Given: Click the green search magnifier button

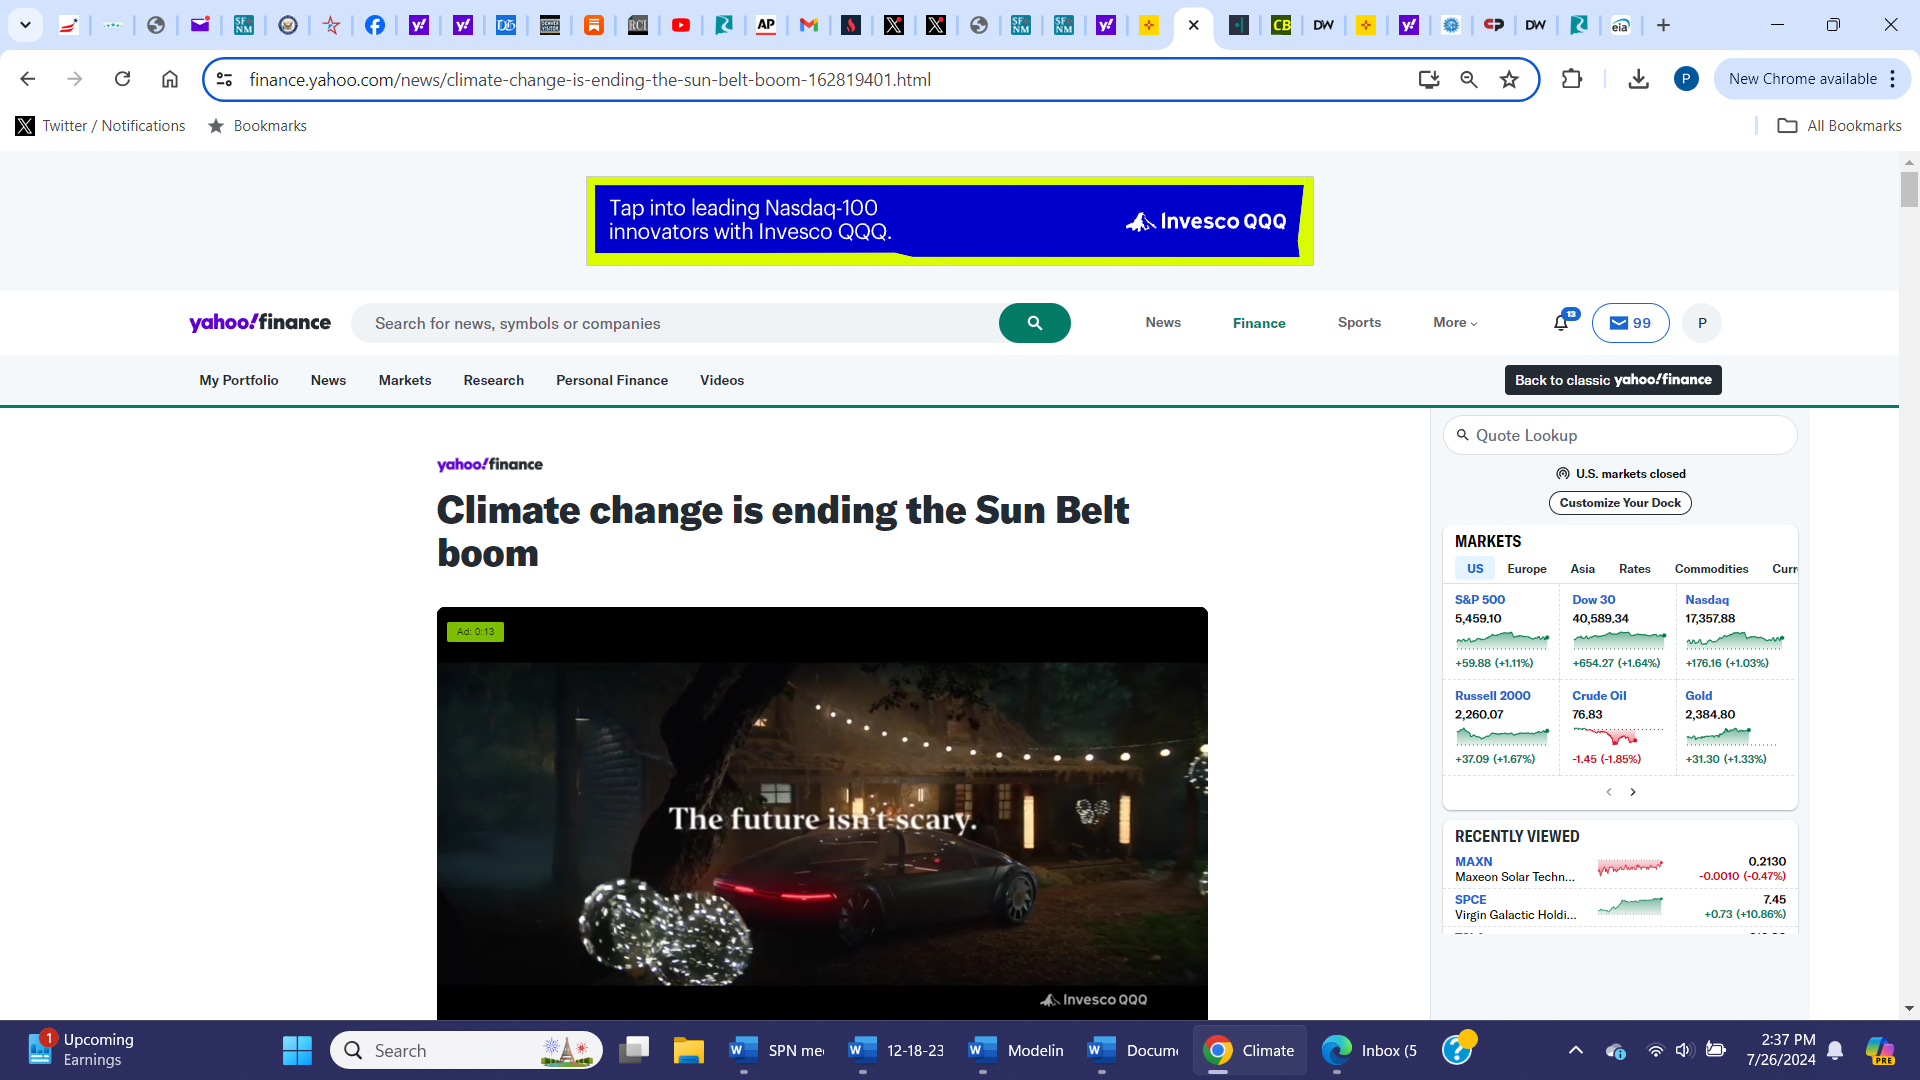Looking at the screenshot, I should 1034,323.
